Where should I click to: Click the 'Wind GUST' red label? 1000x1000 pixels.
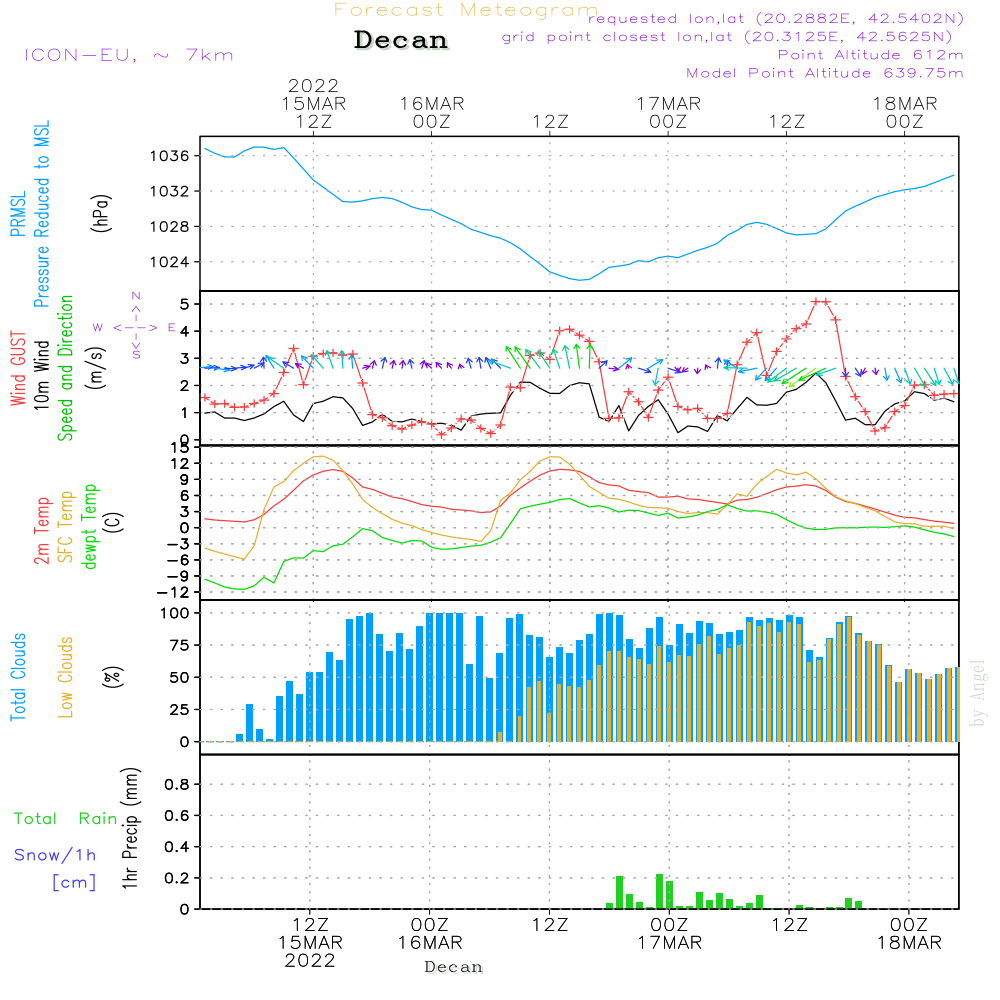[18, 368]
